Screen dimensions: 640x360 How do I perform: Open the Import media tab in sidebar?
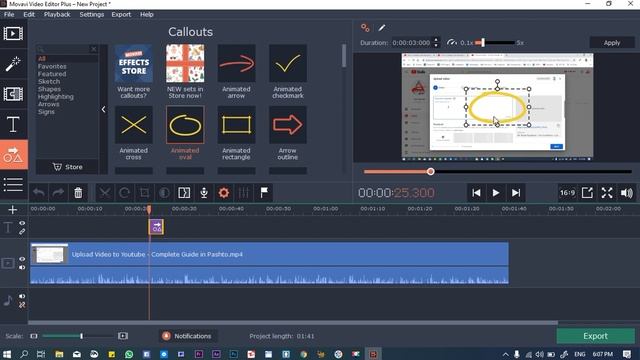pos(13,33)
